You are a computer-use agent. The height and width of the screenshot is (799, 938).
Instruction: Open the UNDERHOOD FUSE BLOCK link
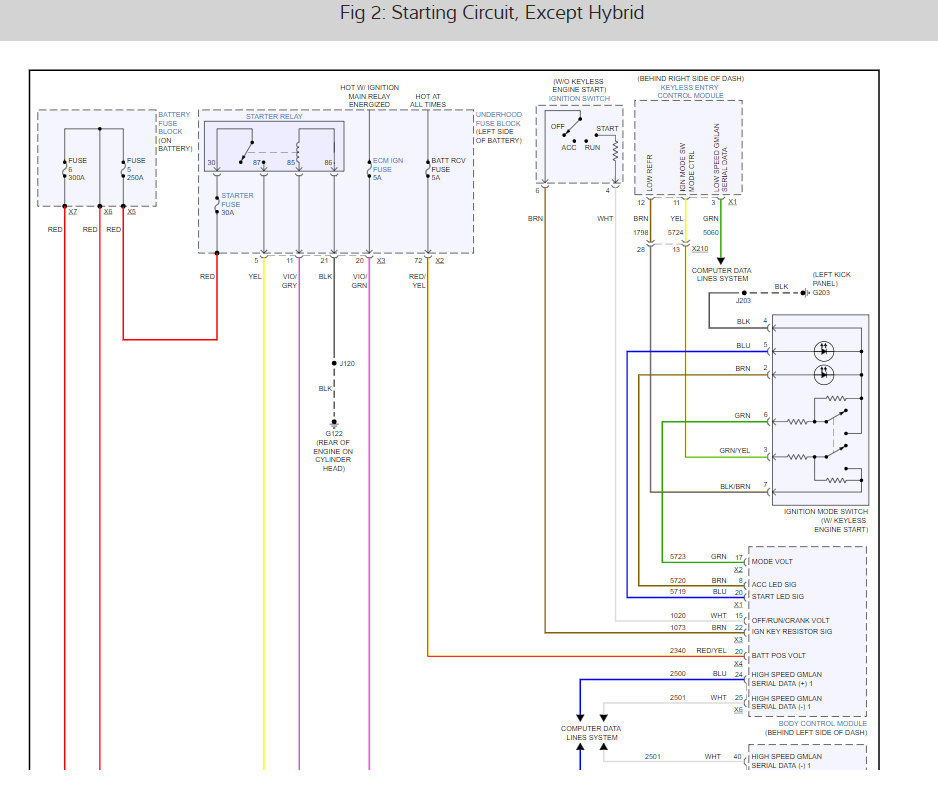click(x=498, y=119)
